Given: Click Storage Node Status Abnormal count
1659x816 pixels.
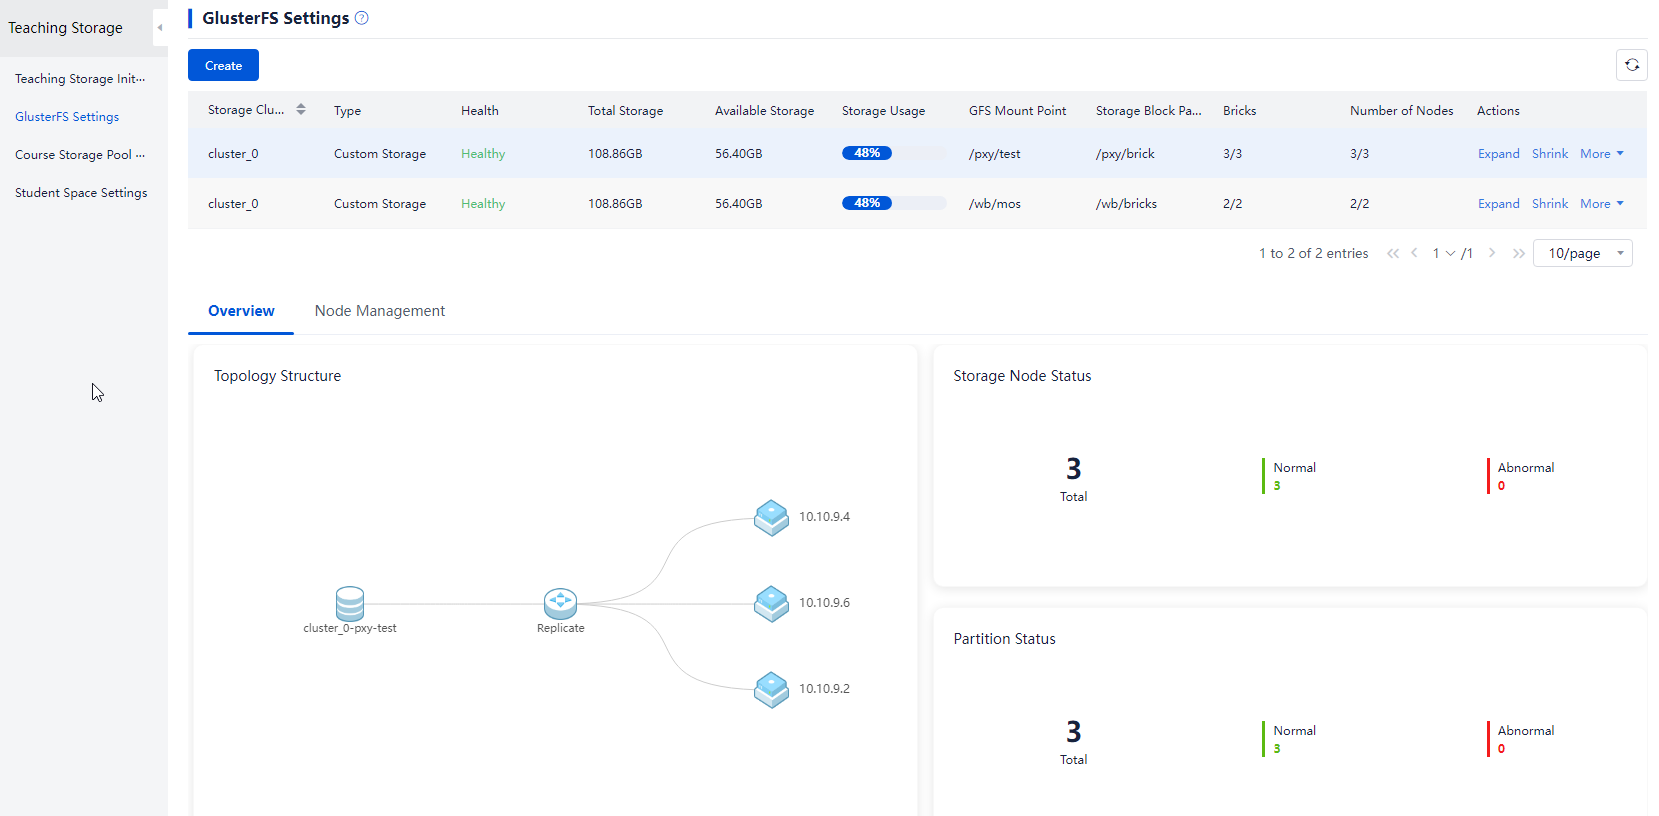Looking at the screenshot, I should click(x=1501, y=486).
